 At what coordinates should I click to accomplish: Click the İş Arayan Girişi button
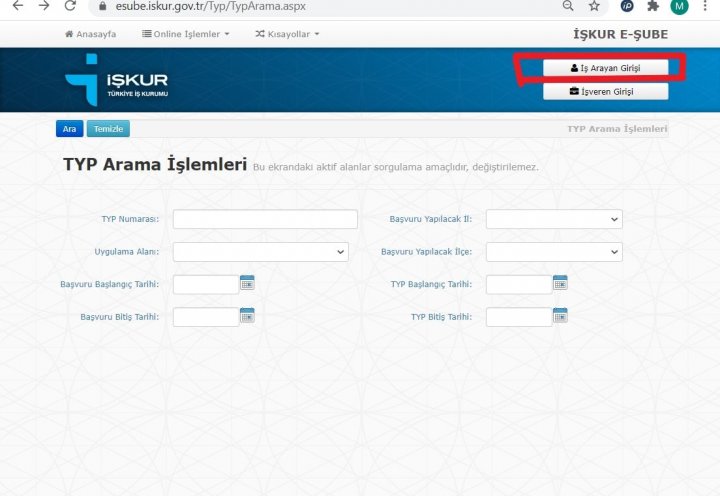[x=606, y=68]
